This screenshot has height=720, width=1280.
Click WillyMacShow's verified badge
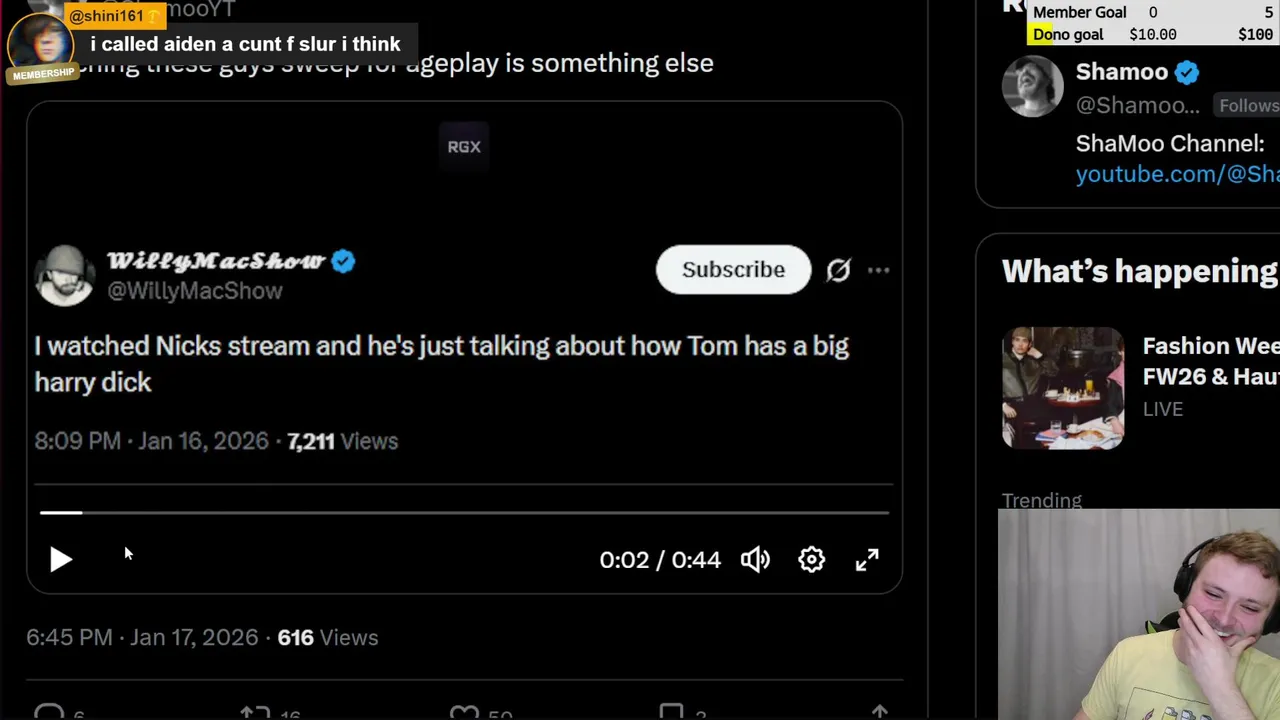point(343,262)
